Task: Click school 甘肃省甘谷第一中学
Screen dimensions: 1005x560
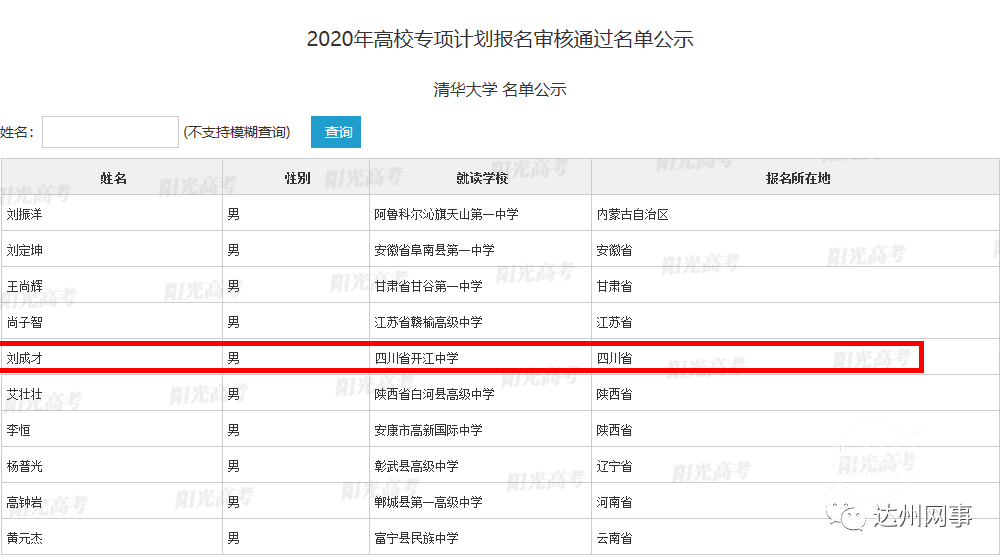Action: [x=428, y=286]
